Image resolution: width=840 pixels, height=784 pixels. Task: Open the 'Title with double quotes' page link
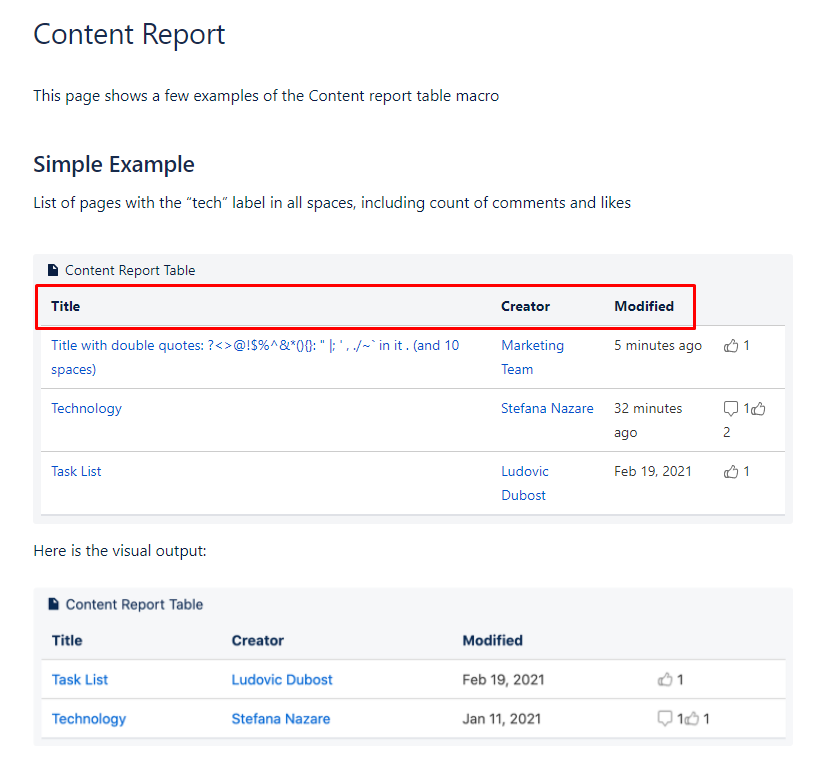[x=255, y=357]
